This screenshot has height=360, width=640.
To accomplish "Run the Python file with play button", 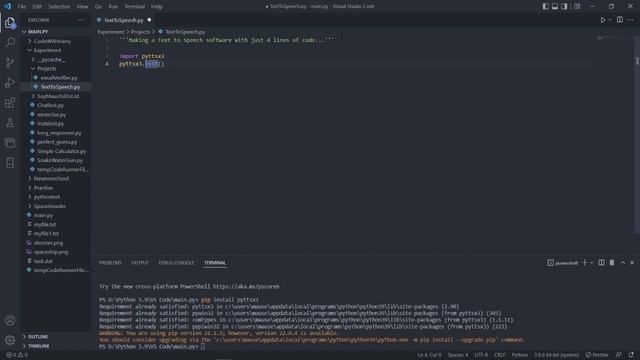I will coord(602,20).
